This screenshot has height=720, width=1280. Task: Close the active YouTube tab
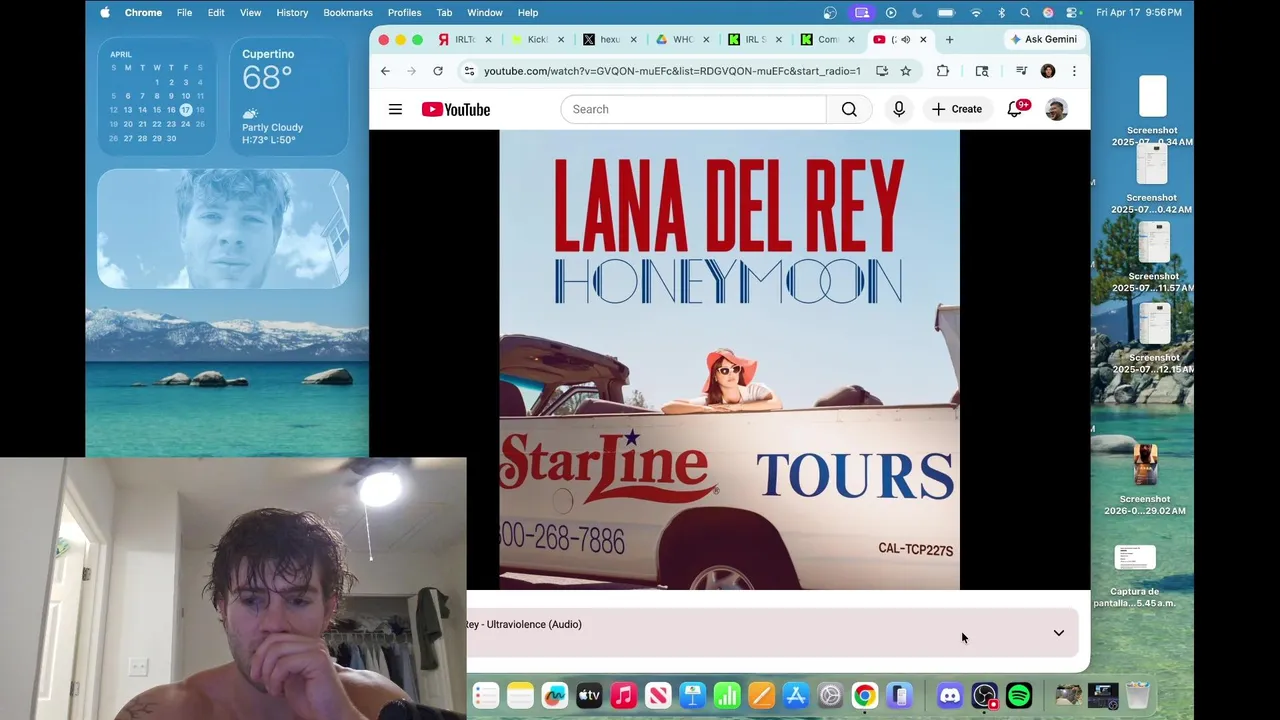[x=923, y=39]
